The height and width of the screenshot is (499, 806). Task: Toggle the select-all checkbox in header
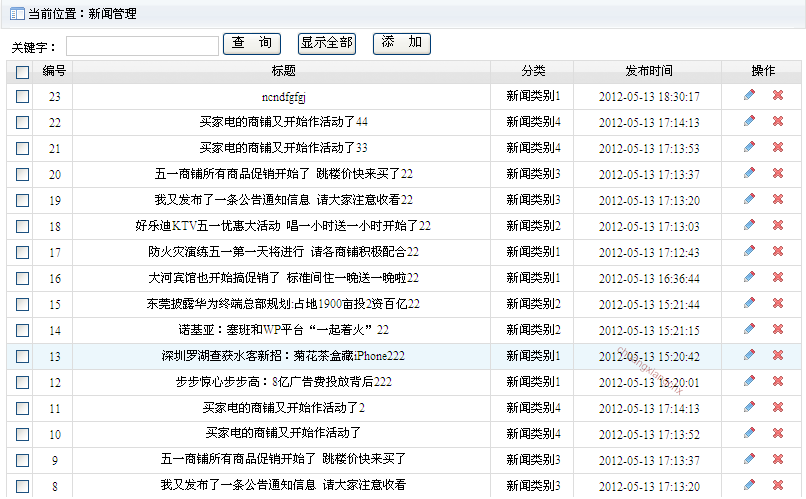click(x=22, y=72)
